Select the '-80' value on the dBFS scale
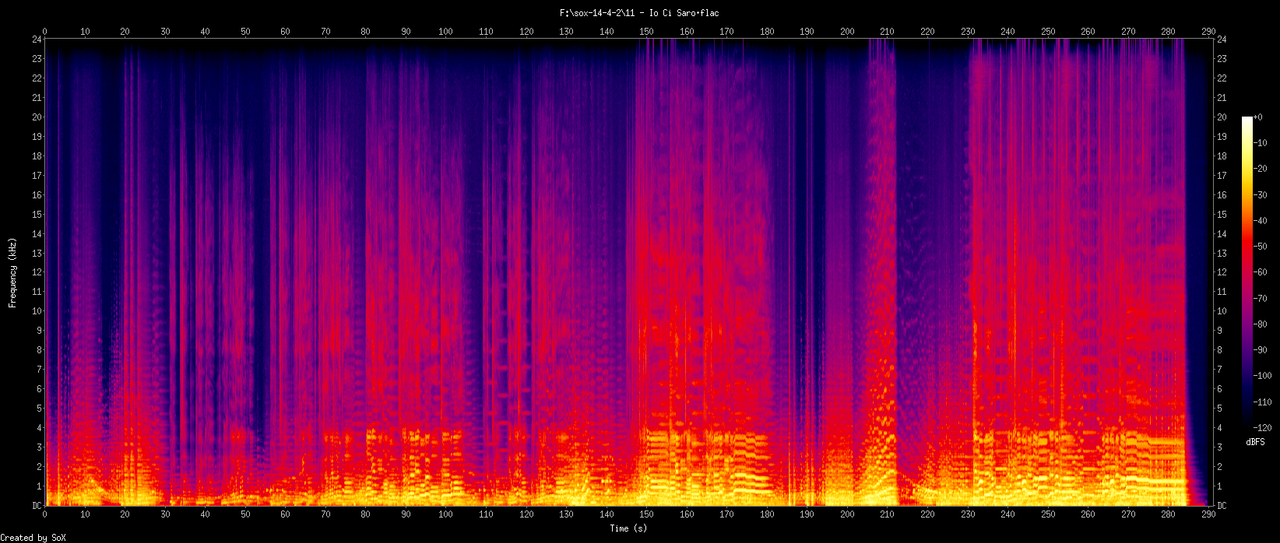 [1261, 324]
